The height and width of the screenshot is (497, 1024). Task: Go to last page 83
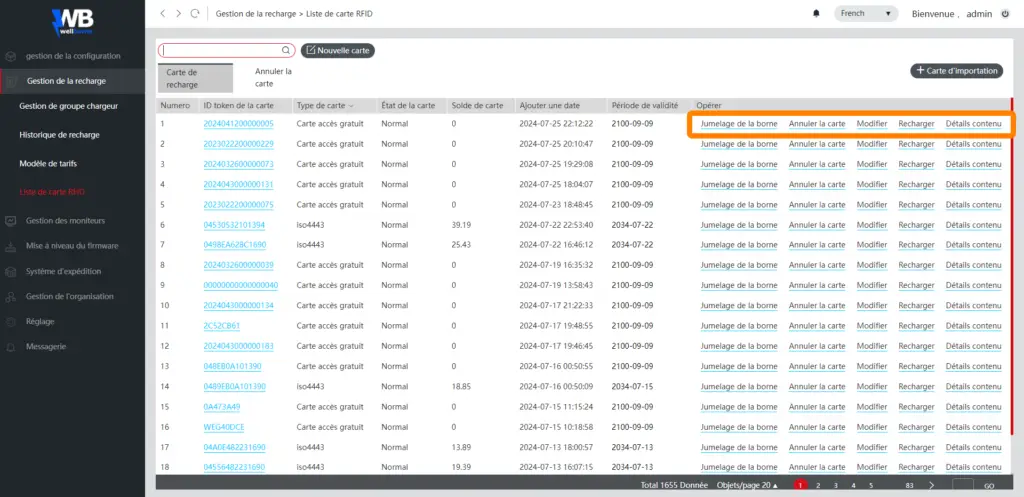(x=910, y=485)
